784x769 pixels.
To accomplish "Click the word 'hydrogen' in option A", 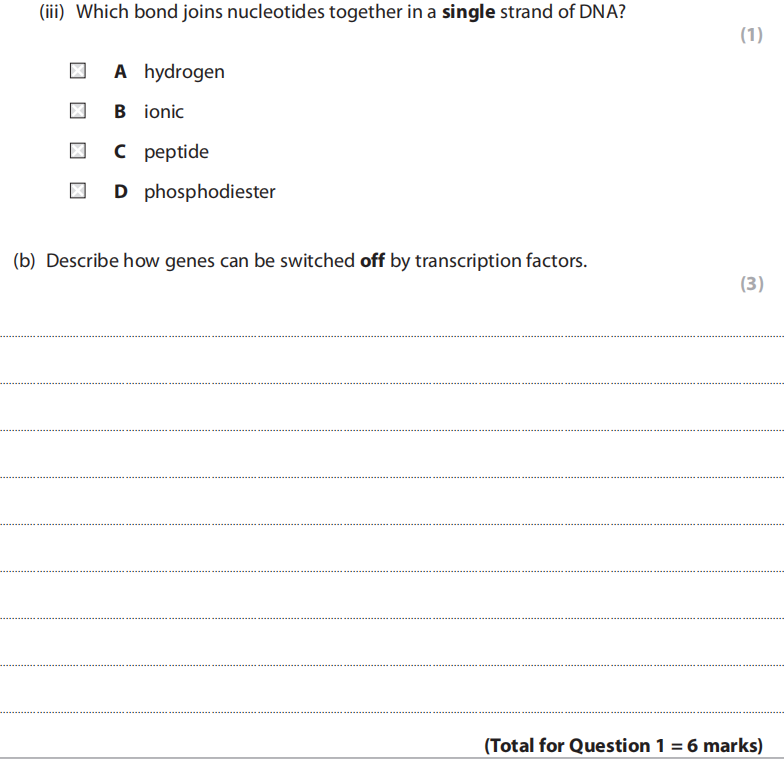I will click(184, 72).
